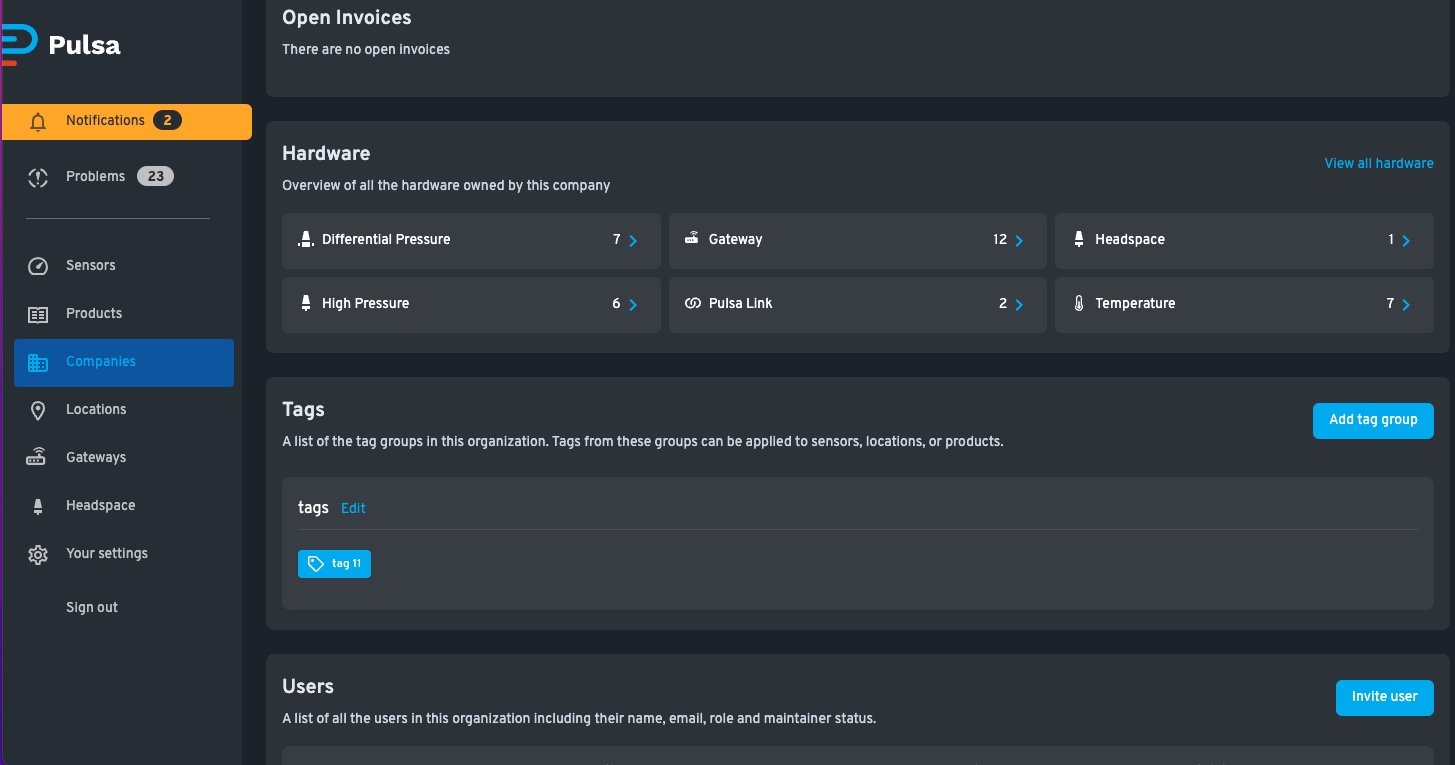This screenshot has height=765, width=1455.
Task: Click the Temperature count 7
Action: [1390, 303]
